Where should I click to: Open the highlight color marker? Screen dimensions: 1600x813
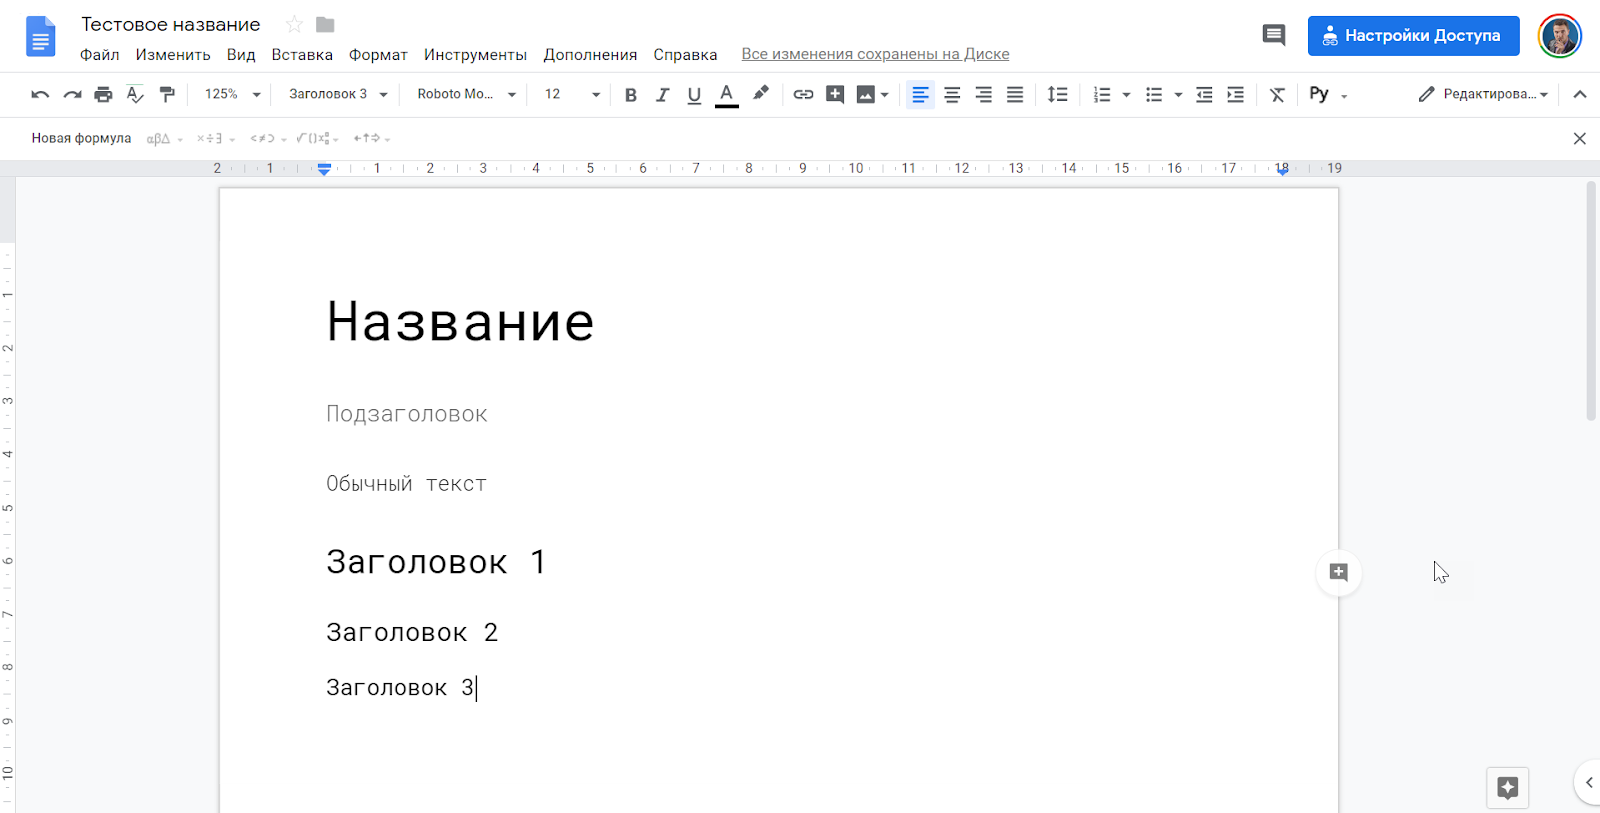click(760, 94)
